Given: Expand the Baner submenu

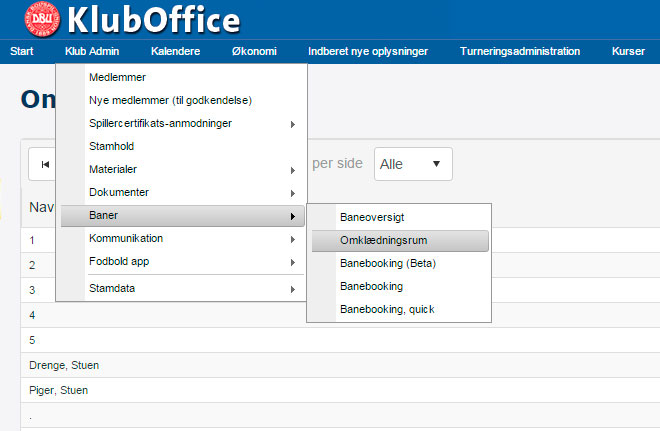Looking at the screenshot, I should [x=182, y=216].
